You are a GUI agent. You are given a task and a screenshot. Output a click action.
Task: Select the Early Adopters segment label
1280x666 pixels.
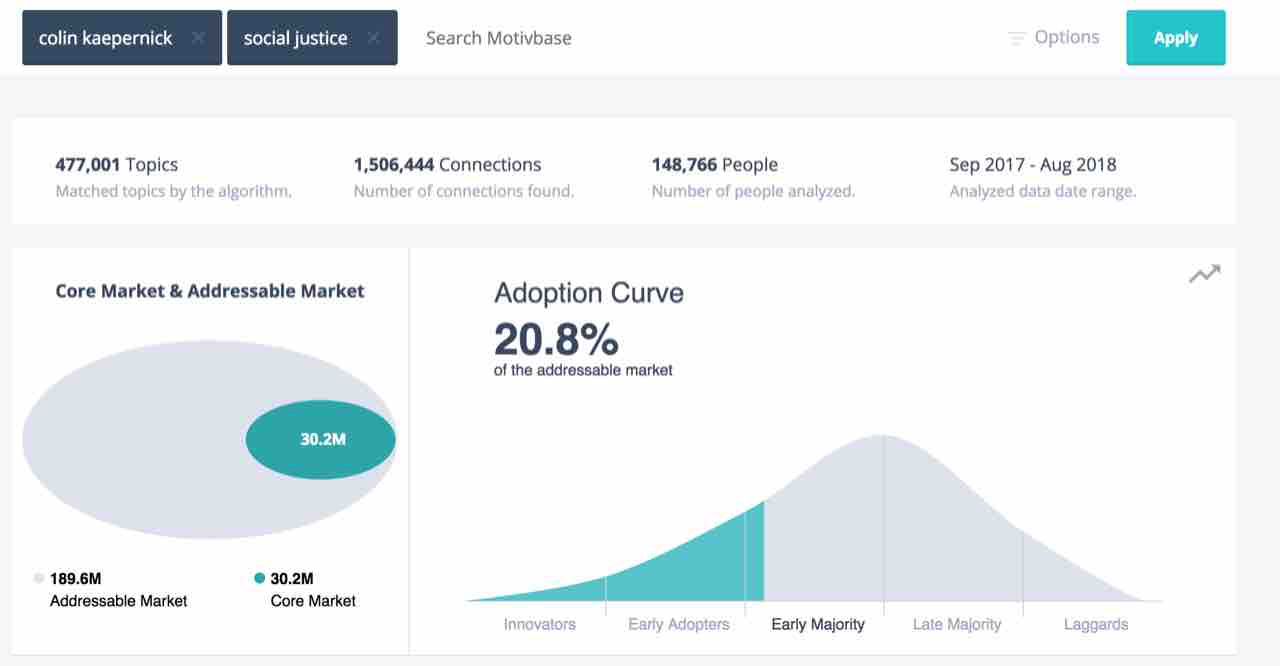pyautogui.click(x=678, y=624)
